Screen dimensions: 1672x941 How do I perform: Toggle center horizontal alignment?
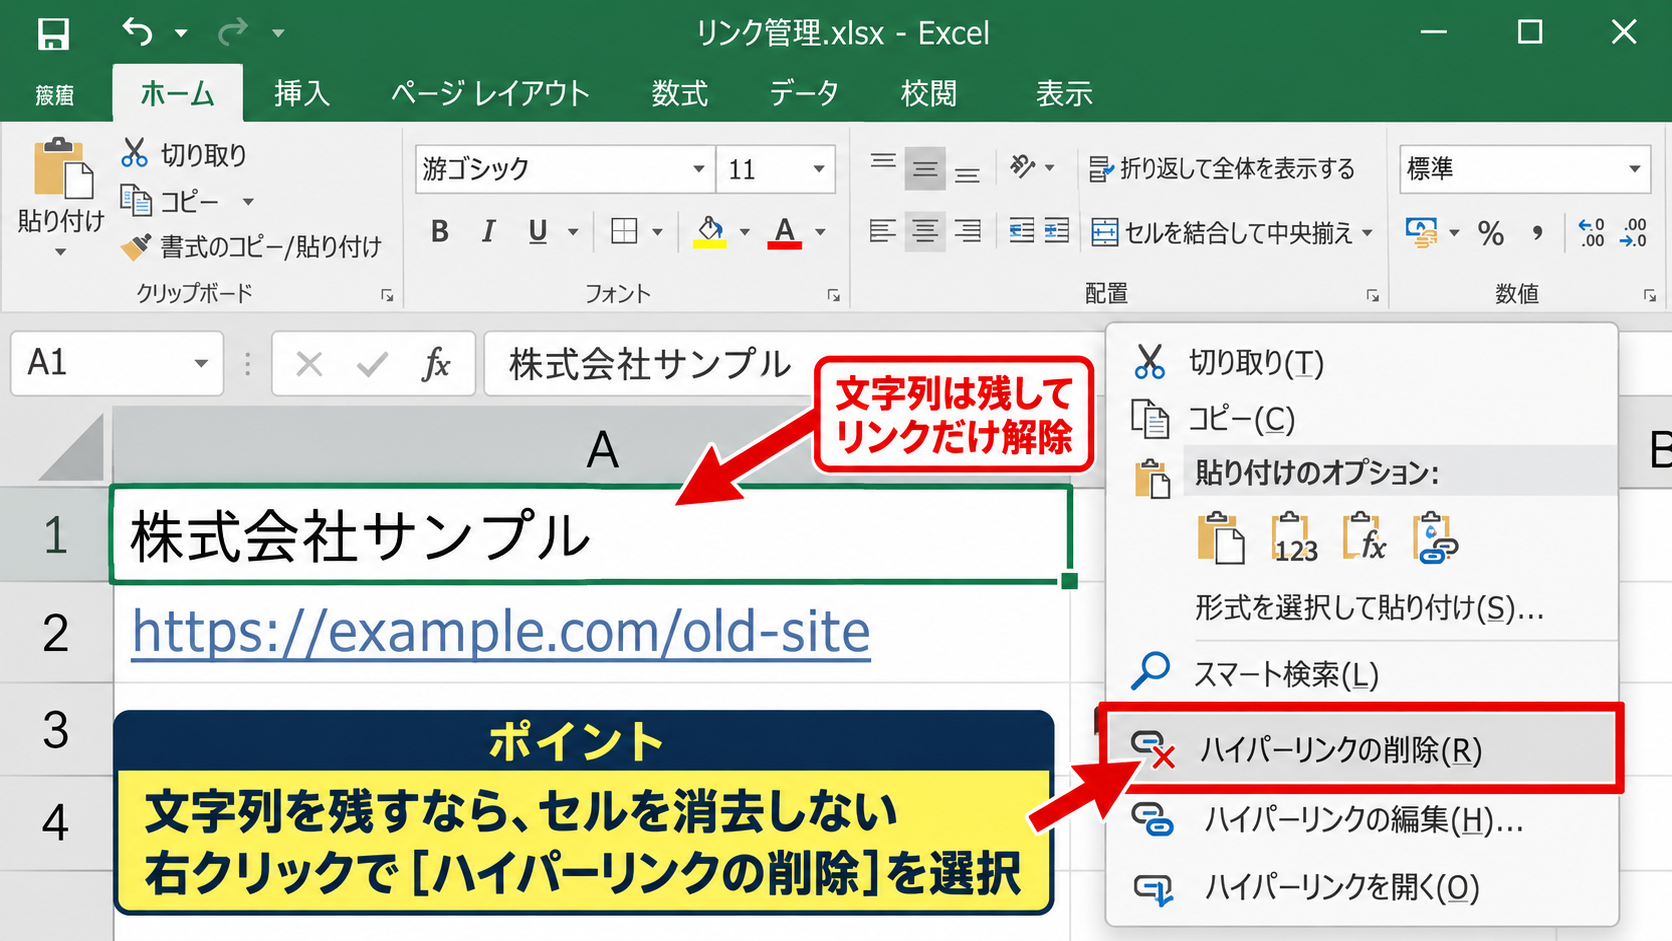(925, 232)
